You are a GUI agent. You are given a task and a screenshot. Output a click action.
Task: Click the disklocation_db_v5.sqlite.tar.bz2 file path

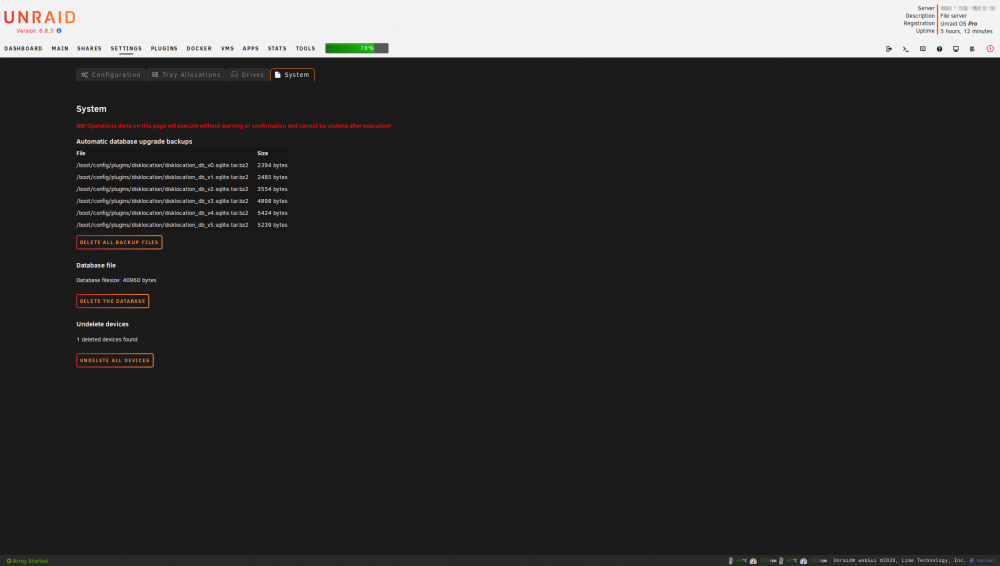(x=163, y=225)
